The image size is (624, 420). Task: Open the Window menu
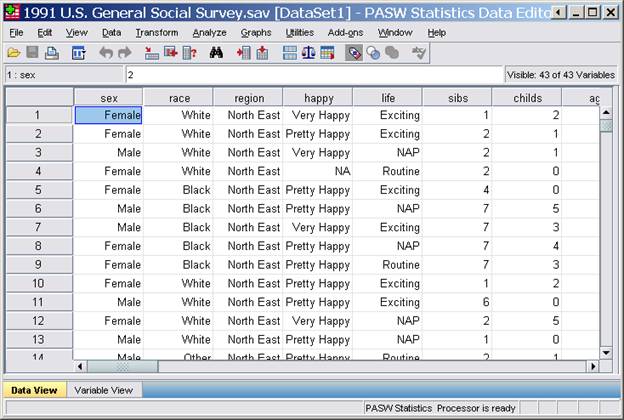click(395, 33)
